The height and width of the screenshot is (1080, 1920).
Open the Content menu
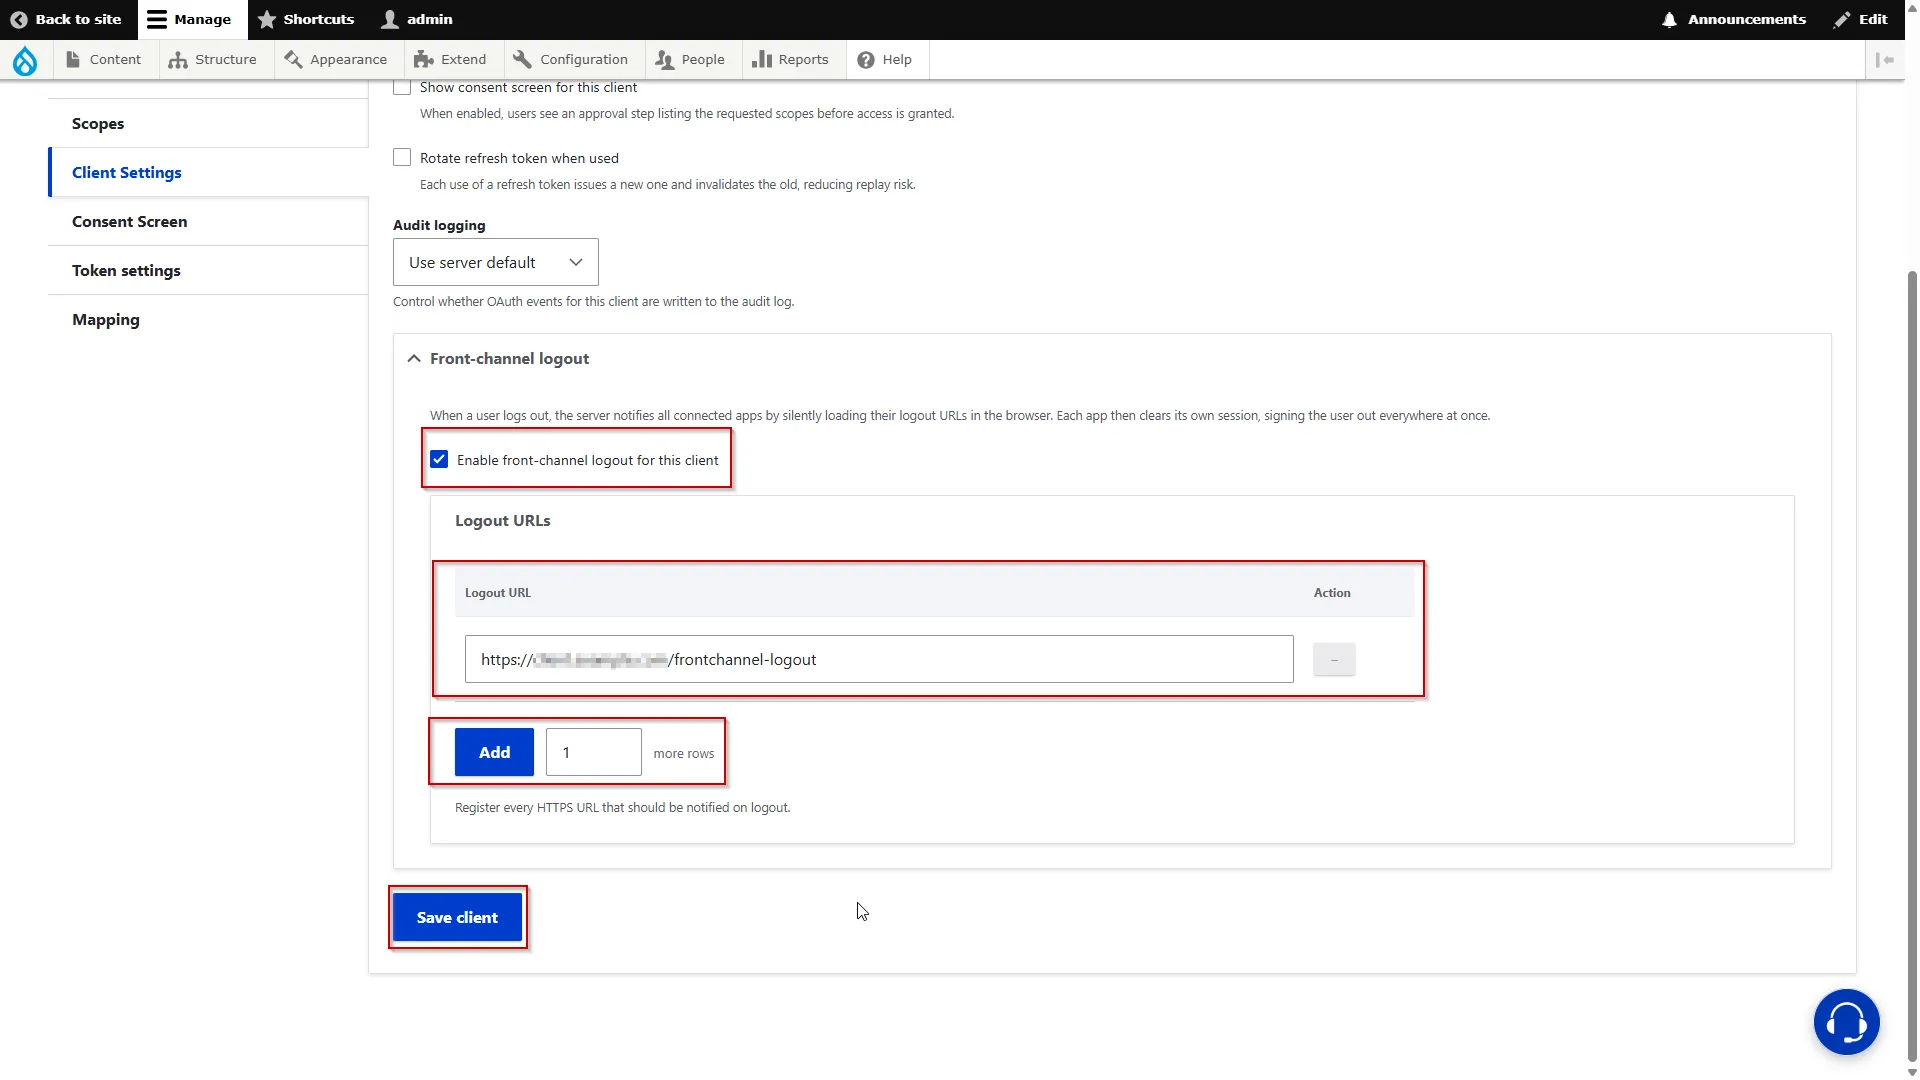click(x=104, y=60)
